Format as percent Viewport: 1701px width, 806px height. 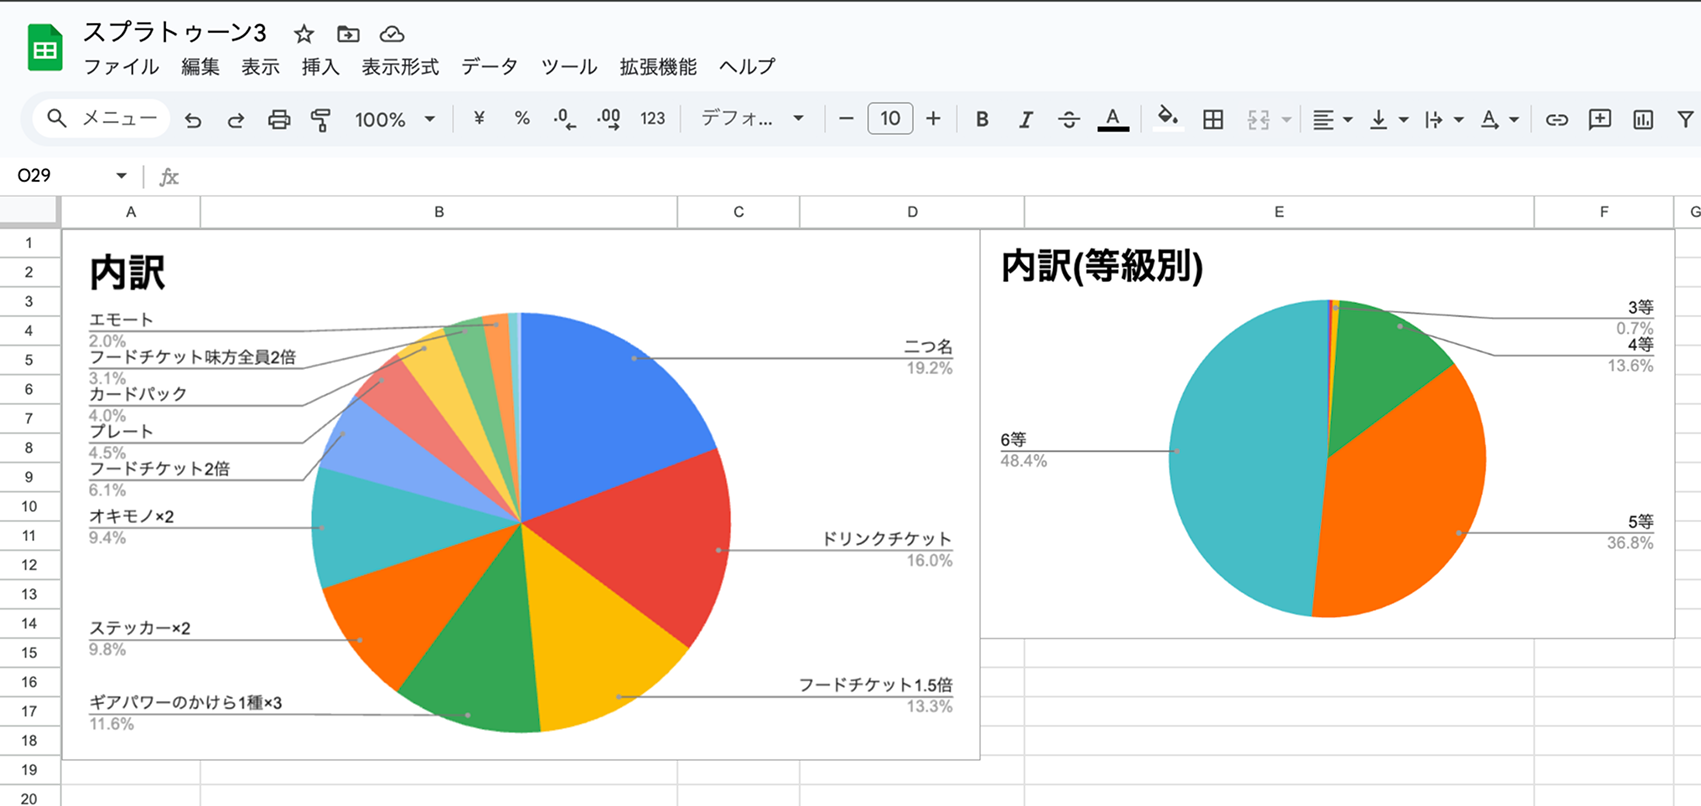point(522,119)
